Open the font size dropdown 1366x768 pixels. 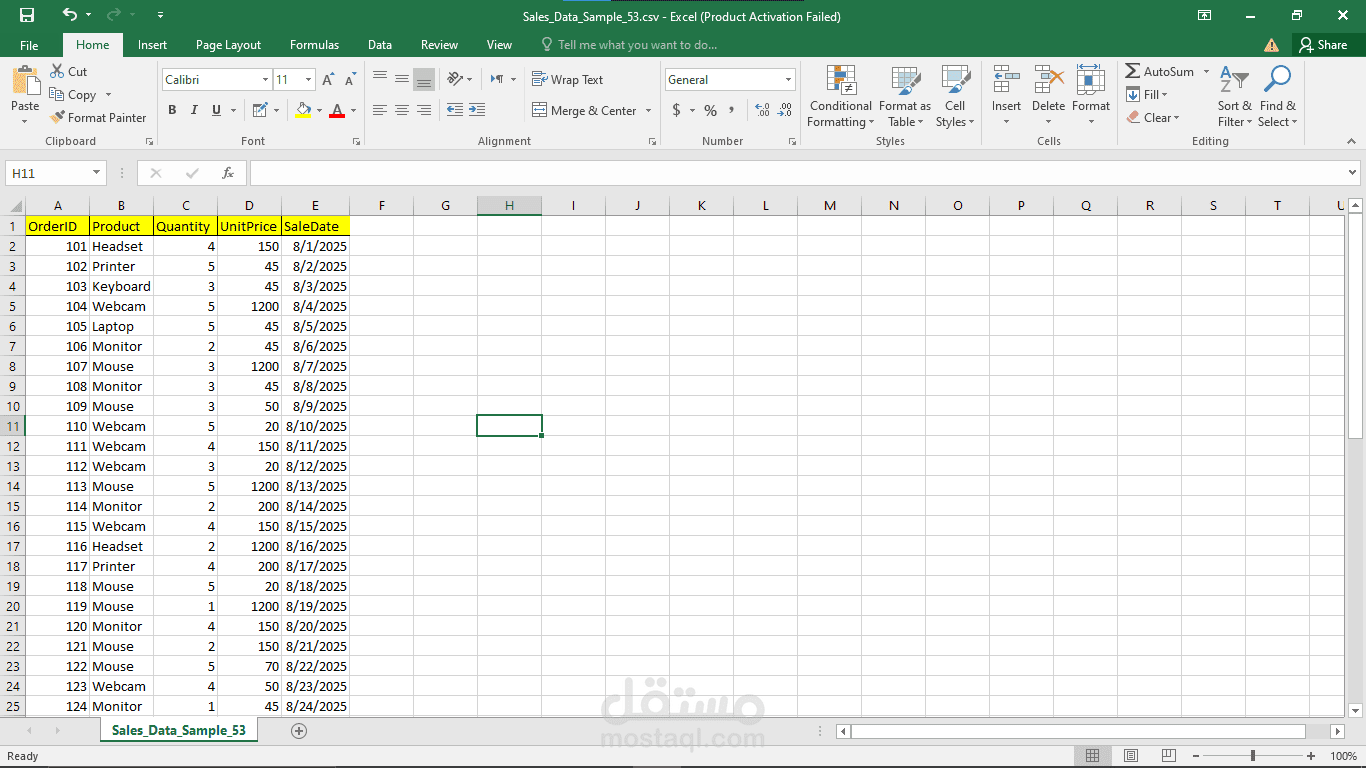309,79
